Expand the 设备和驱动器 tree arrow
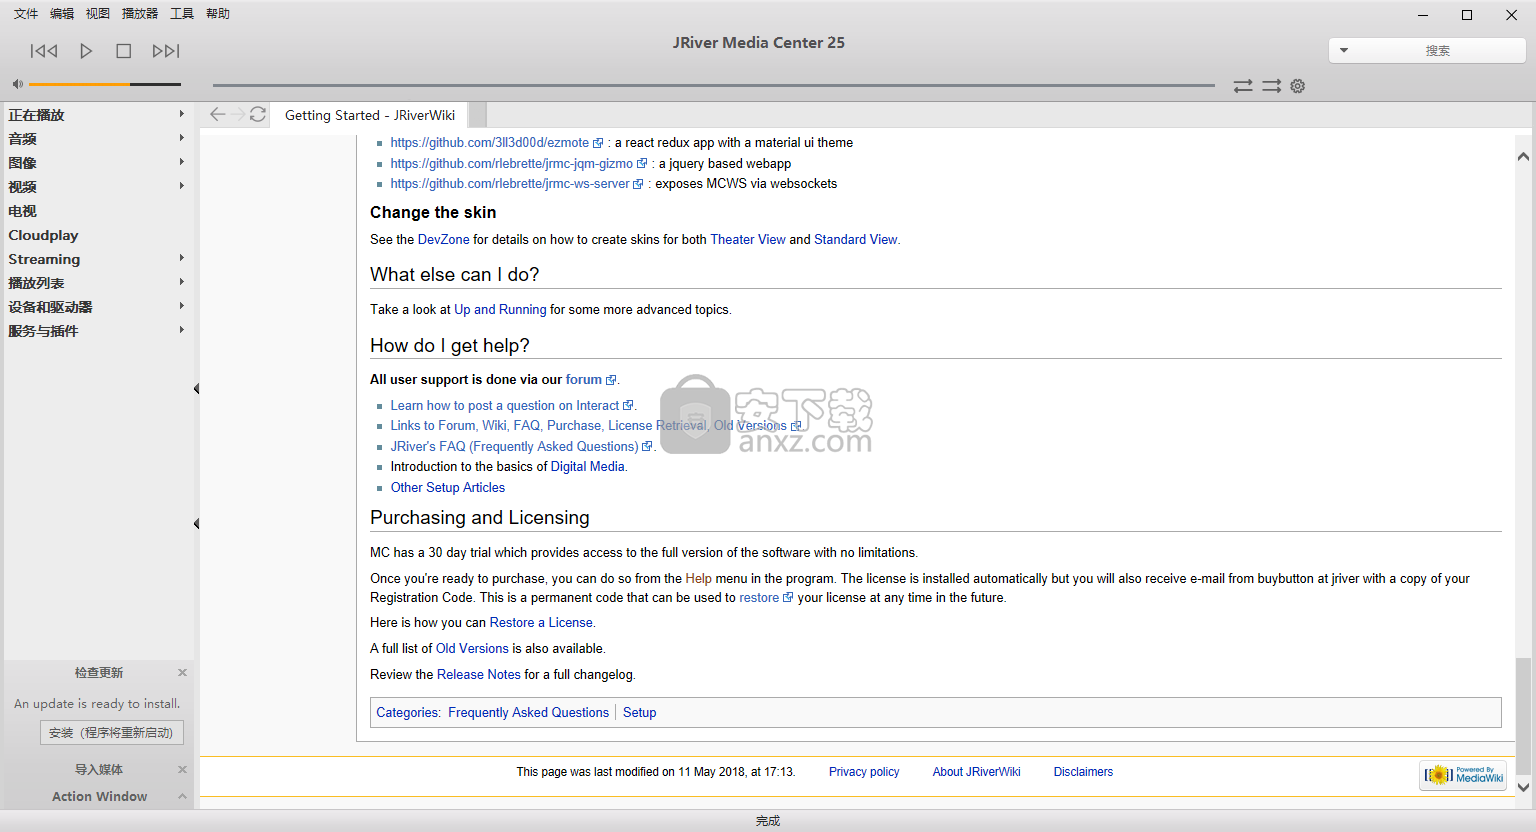 click(181, 306)
